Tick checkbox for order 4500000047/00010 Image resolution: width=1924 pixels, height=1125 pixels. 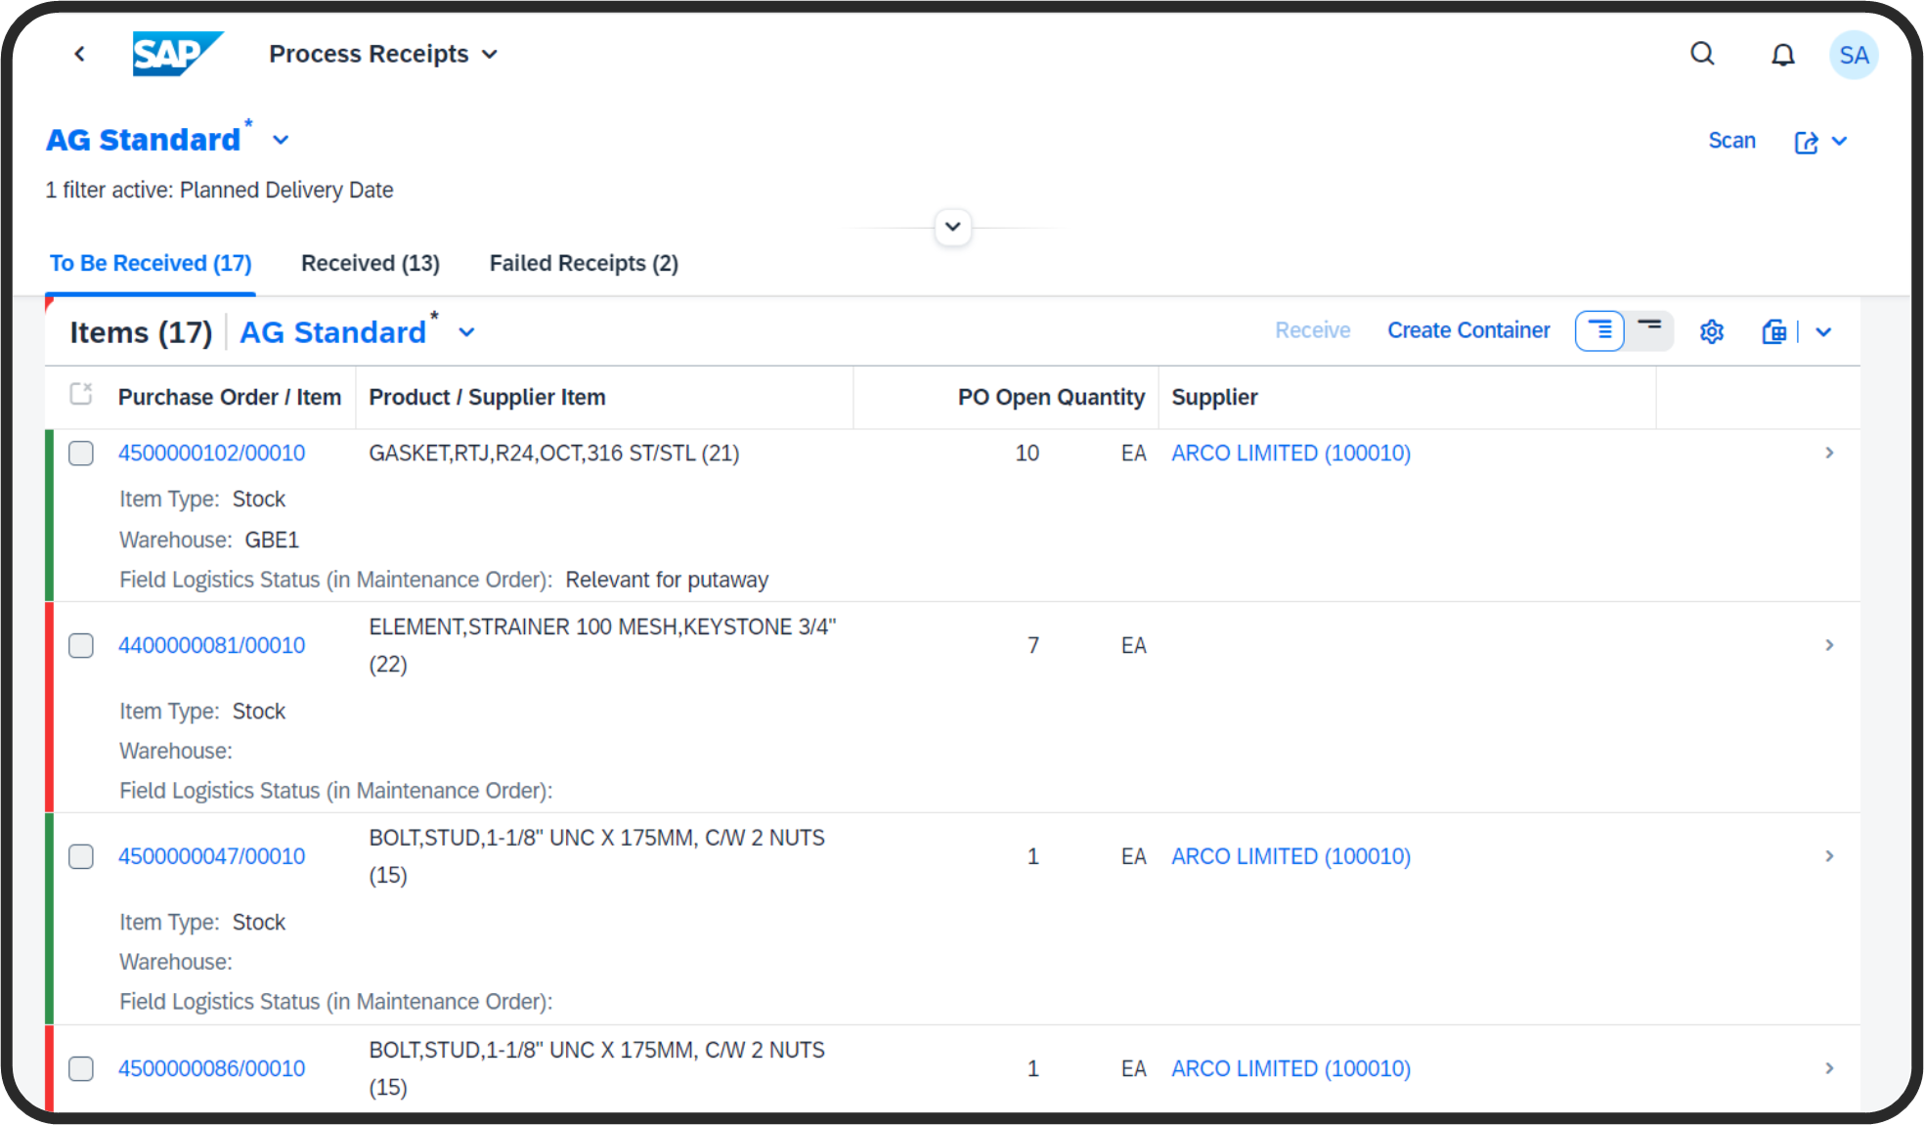pos(81,856)
